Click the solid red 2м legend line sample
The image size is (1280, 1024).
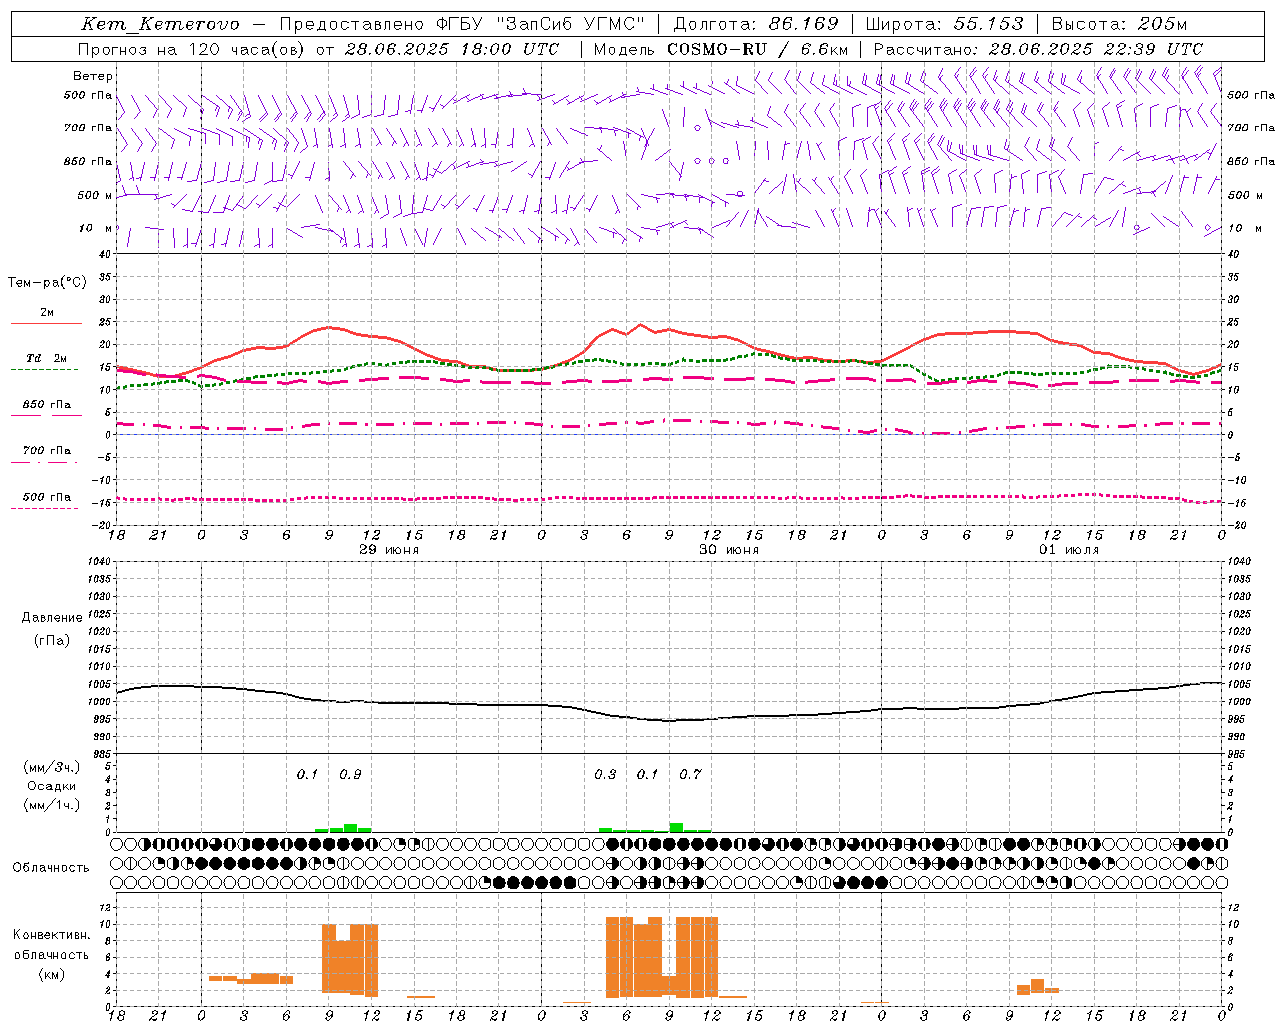tap(46, 324)
